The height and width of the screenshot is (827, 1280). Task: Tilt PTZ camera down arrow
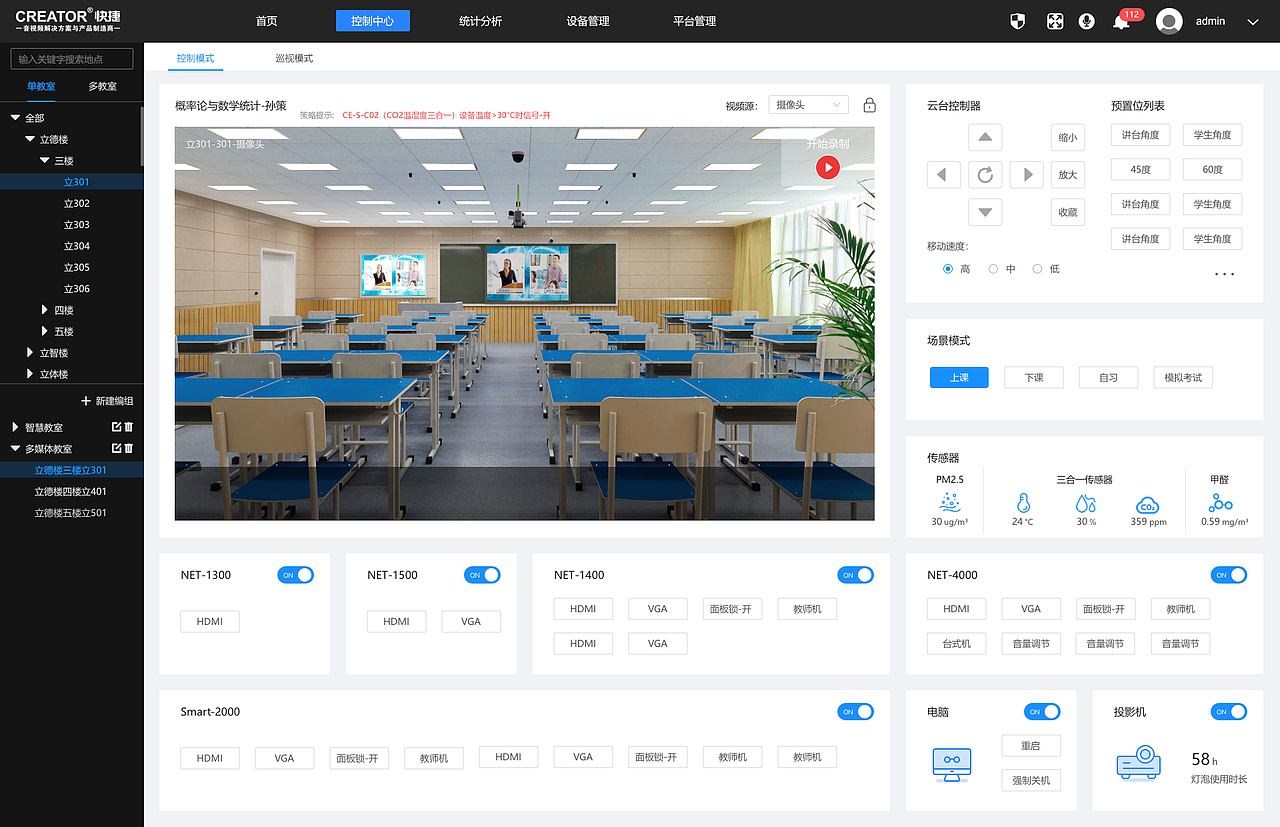click(x=985, y=212)
